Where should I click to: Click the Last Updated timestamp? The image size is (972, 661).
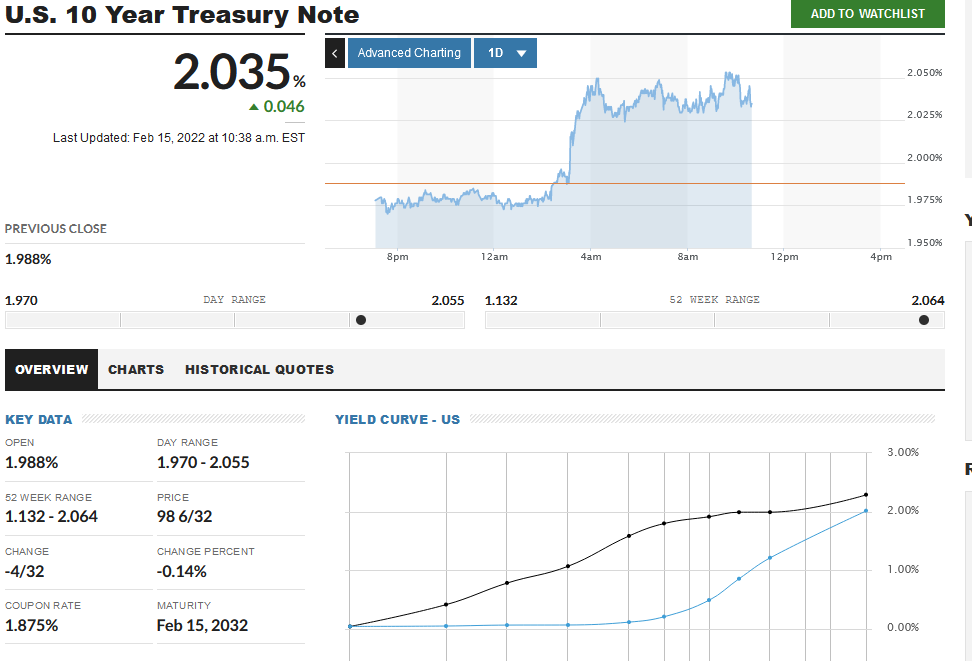(x=179, y=138)
